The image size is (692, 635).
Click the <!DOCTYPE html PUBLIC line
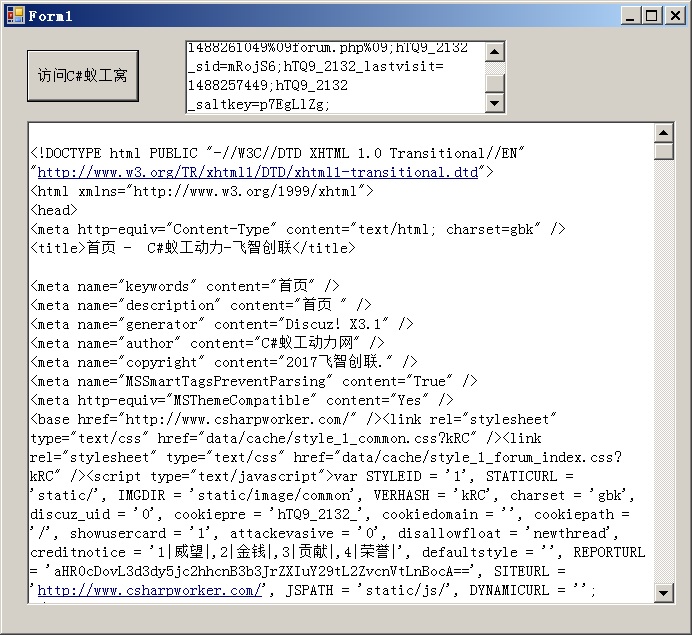click(x=277, y=153)
